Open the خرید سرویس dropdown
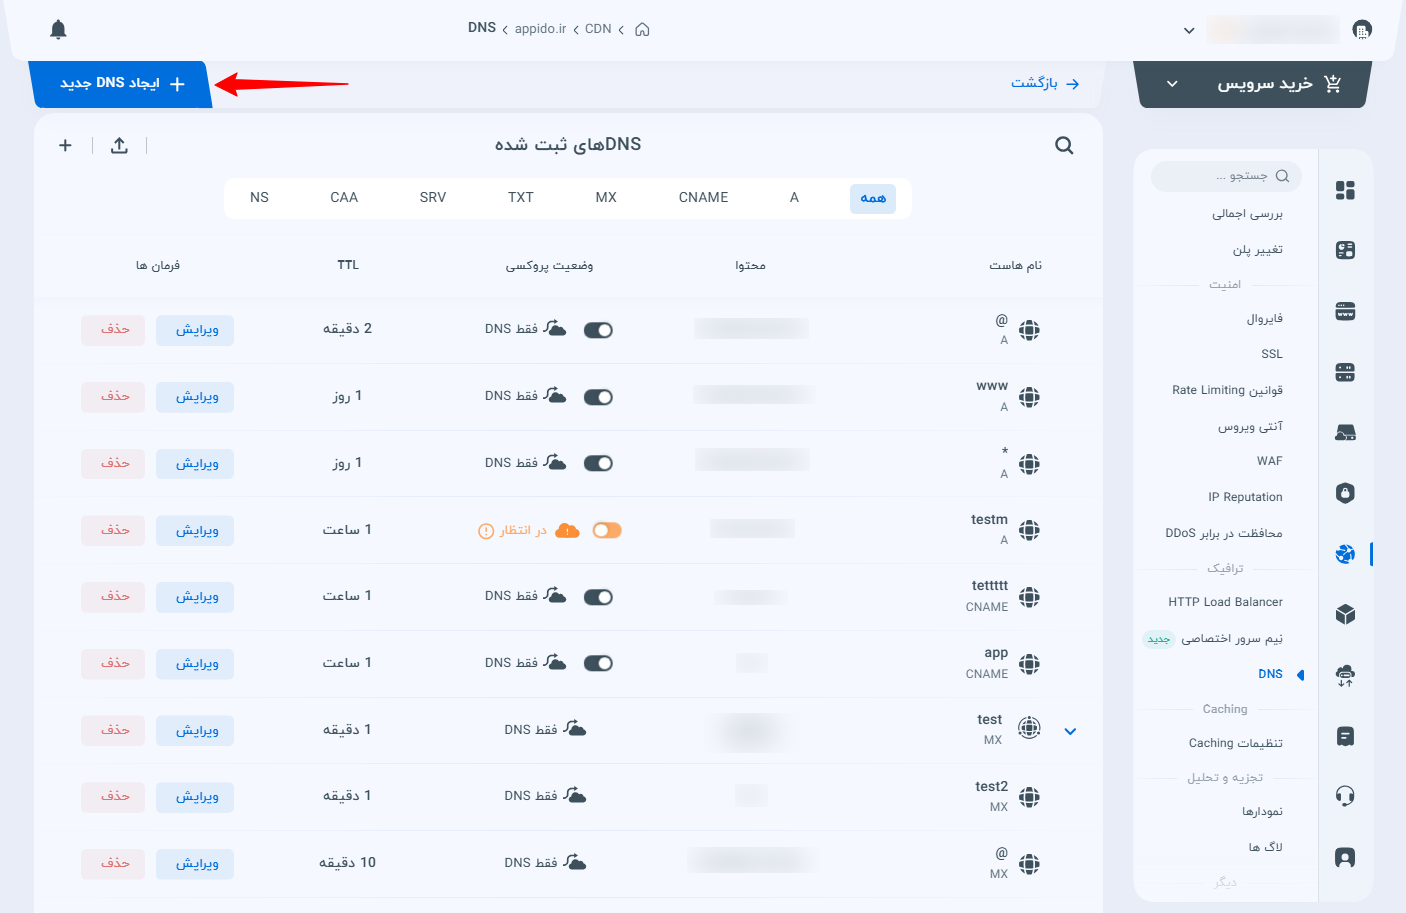The height and width of the screenshot is (913, 1406). (x=1251, y=84)
